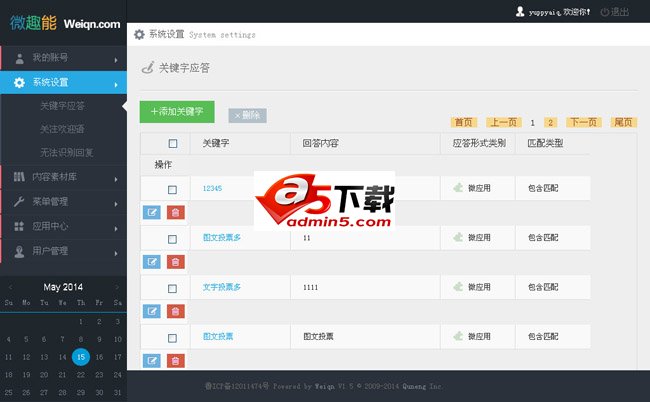Viewport: 650px width, 402px height.
Task: Click the 匹配类型 column header
Action: coord(545,143)
